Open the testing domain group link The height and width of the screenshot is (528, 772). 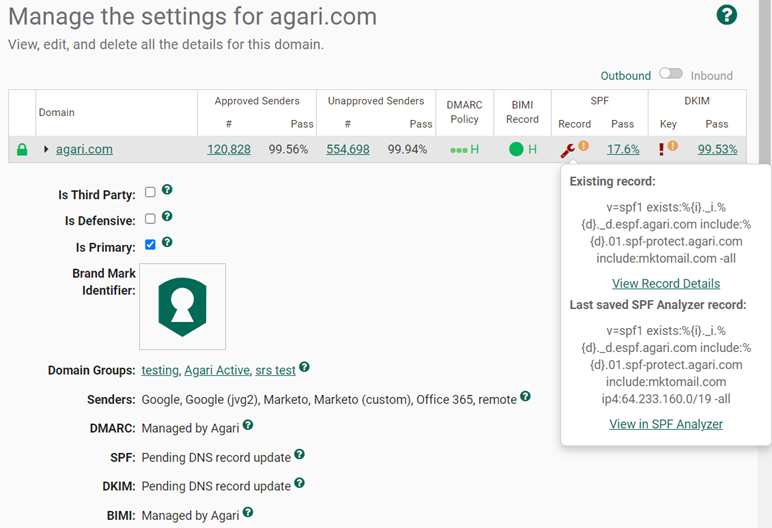point(160,370)
